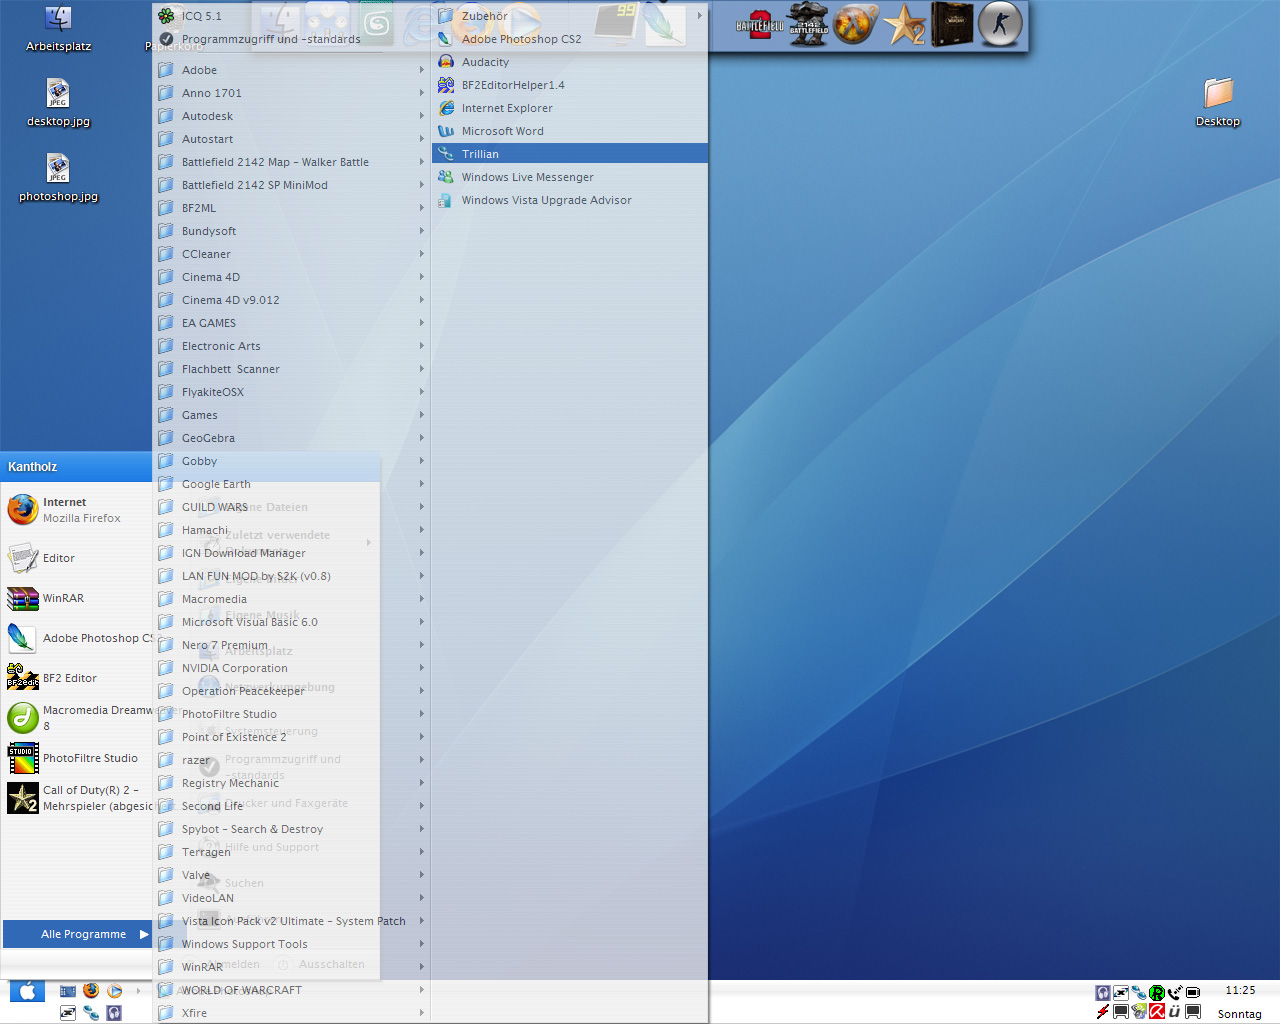Open Microsoft Word from submenu
Screen dimensions: 1280x1024
570,131
